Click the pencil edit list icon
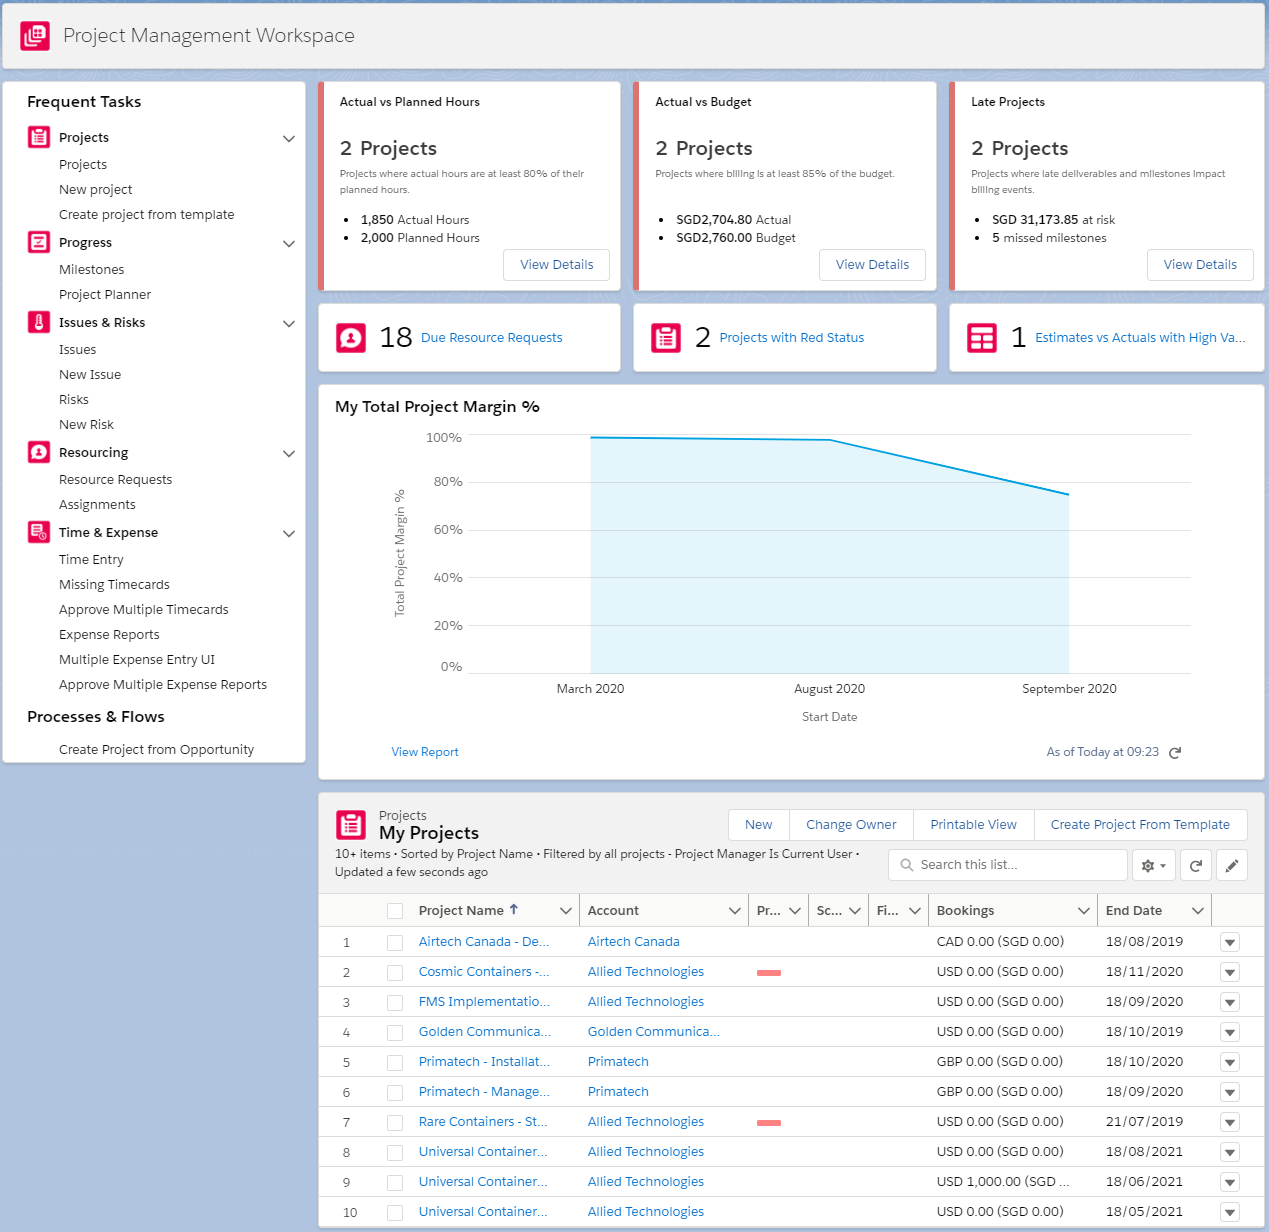This screenshot has width=1269, height=1232. coord(1232,865)
